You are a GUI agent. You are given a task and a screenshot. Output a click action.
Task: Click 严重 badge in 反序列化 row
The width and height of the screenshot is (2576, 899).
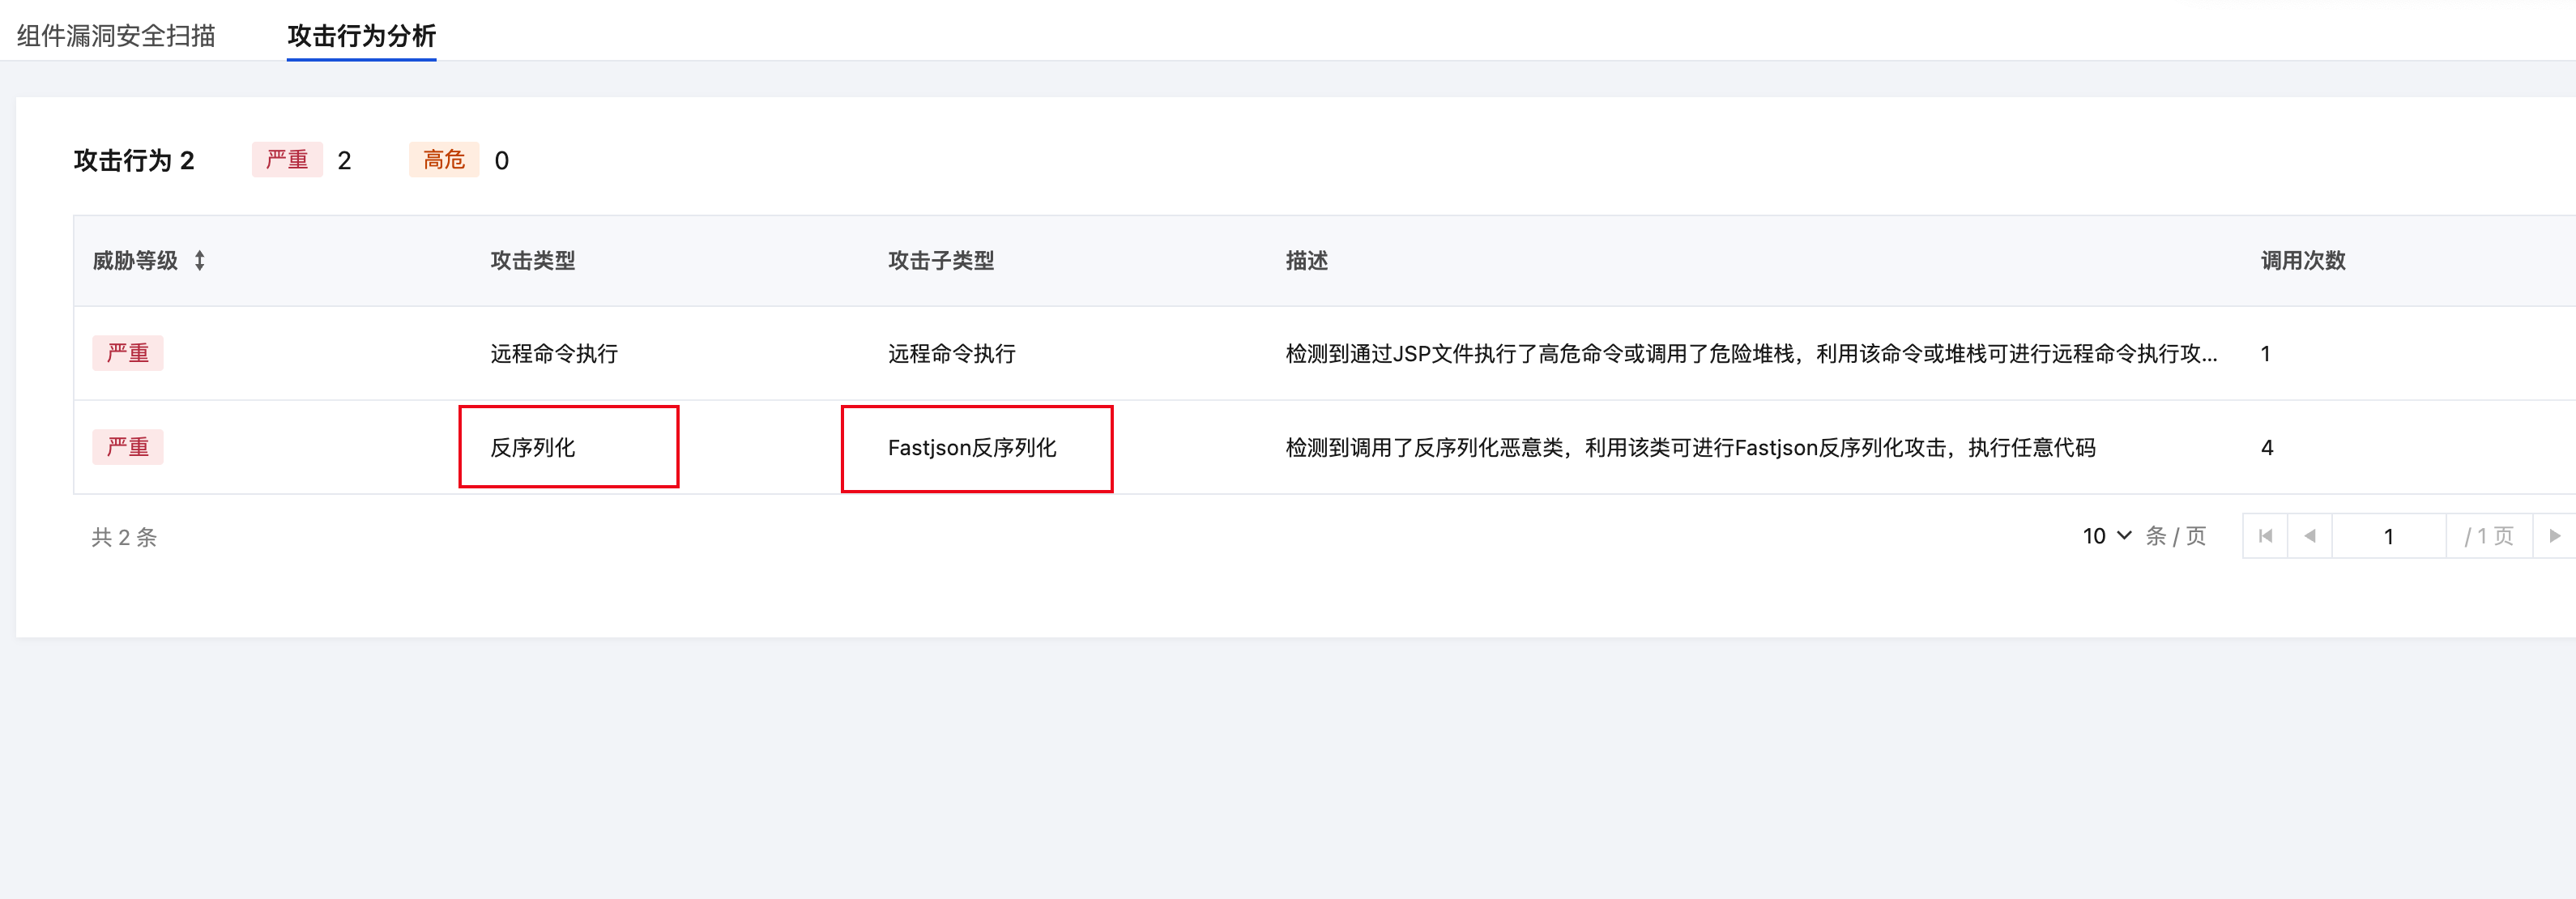pyautogui.click(x=128, y=447)
